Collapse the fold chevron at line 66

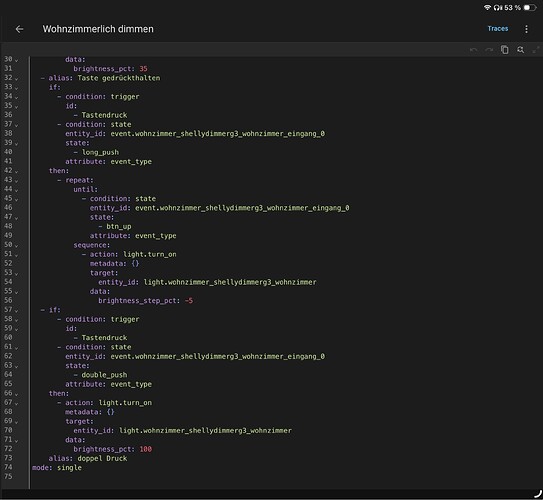point(16,394)
